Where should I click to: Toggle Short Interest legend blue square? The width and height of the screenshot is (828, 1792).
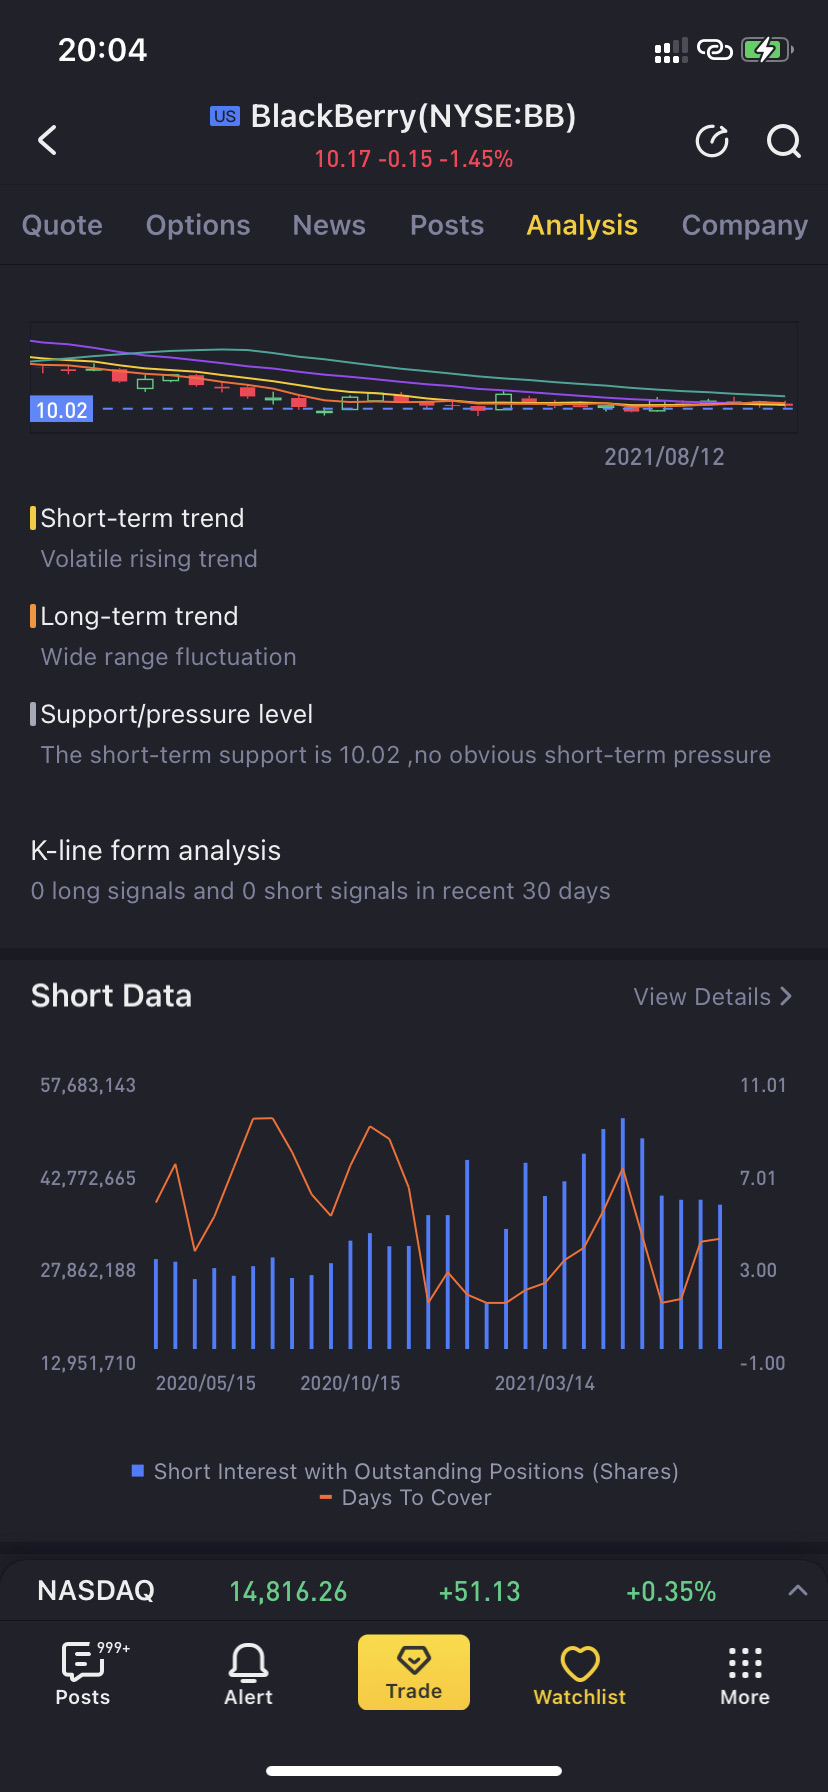click(x=138, y=1471)
